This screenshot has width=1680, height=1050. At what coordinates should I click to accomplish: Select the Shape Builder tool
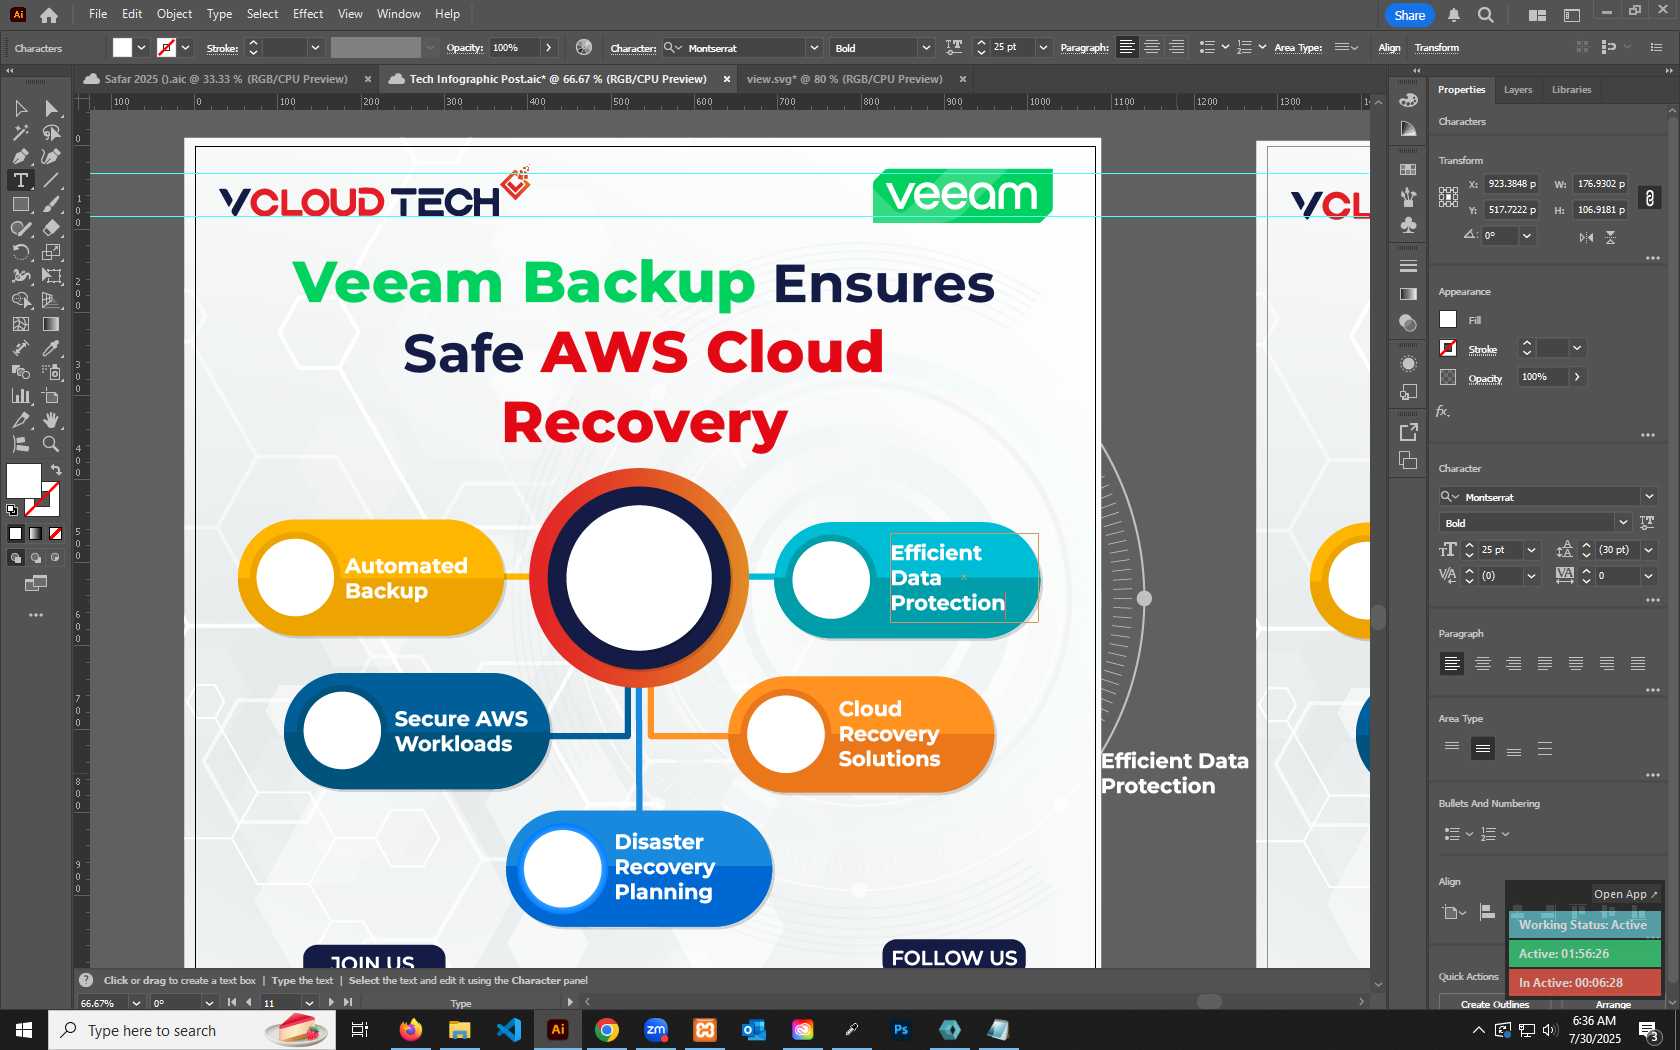(20, 300)
